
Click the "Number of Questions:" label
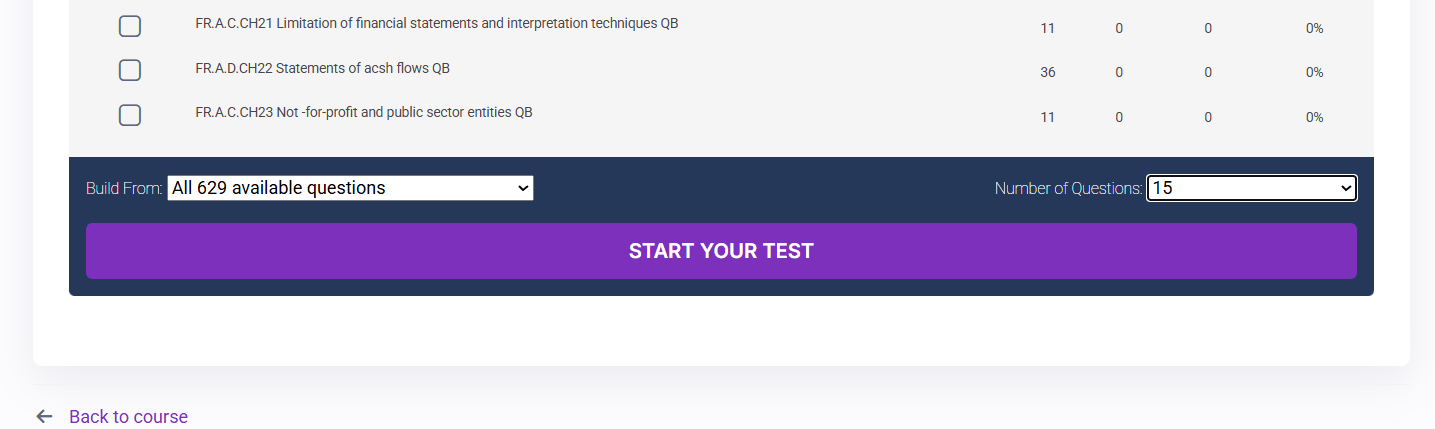[x=1068, y=188]
